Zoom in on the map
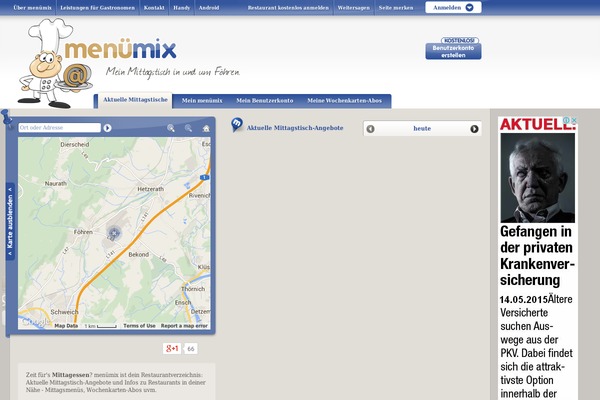This screenshot has height=400, width=600. point(171,128)
